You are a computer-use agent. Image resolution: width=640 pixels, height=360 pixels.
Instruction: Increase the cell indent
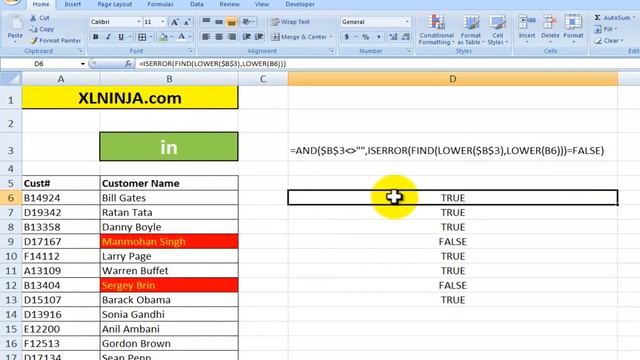click(x=259, y=37)
